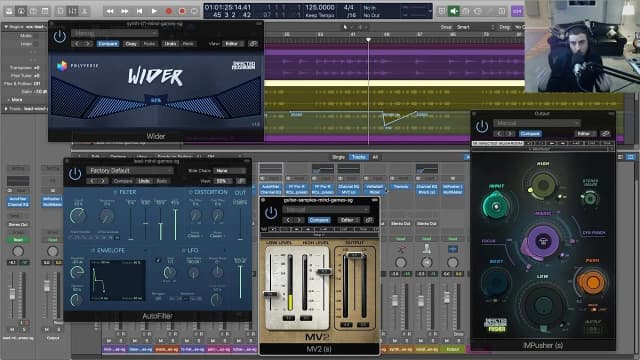
Task: Start recording with the red Record button
Action: (169, 11)
